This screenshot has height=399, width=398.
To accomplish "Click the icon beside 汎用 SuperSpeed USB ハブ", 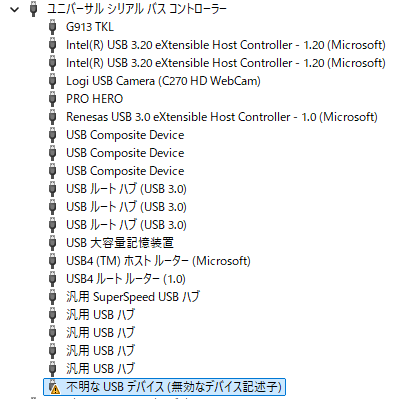I will [x=52, y=297].
